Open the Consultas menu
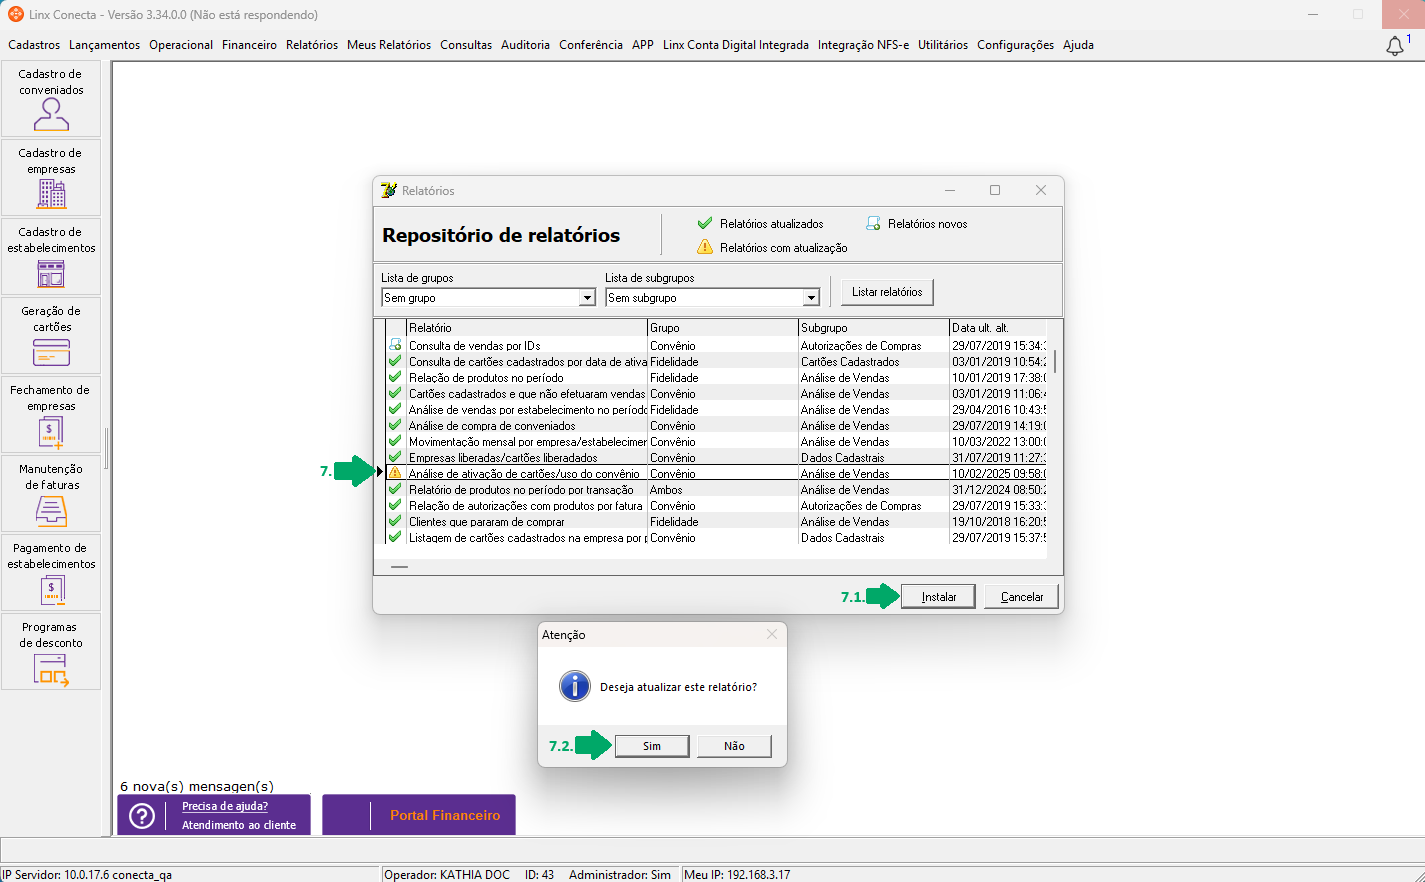The width and height of the screenshot is (1425, 882). [x=466, y=45]
